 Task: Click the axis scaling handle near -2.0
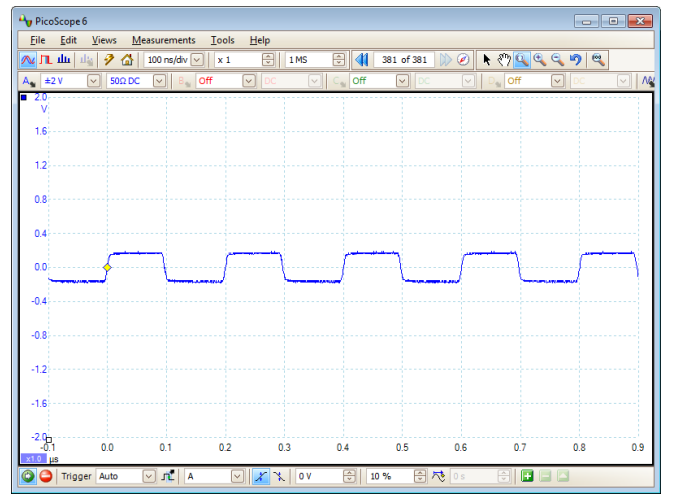(49, 440)
